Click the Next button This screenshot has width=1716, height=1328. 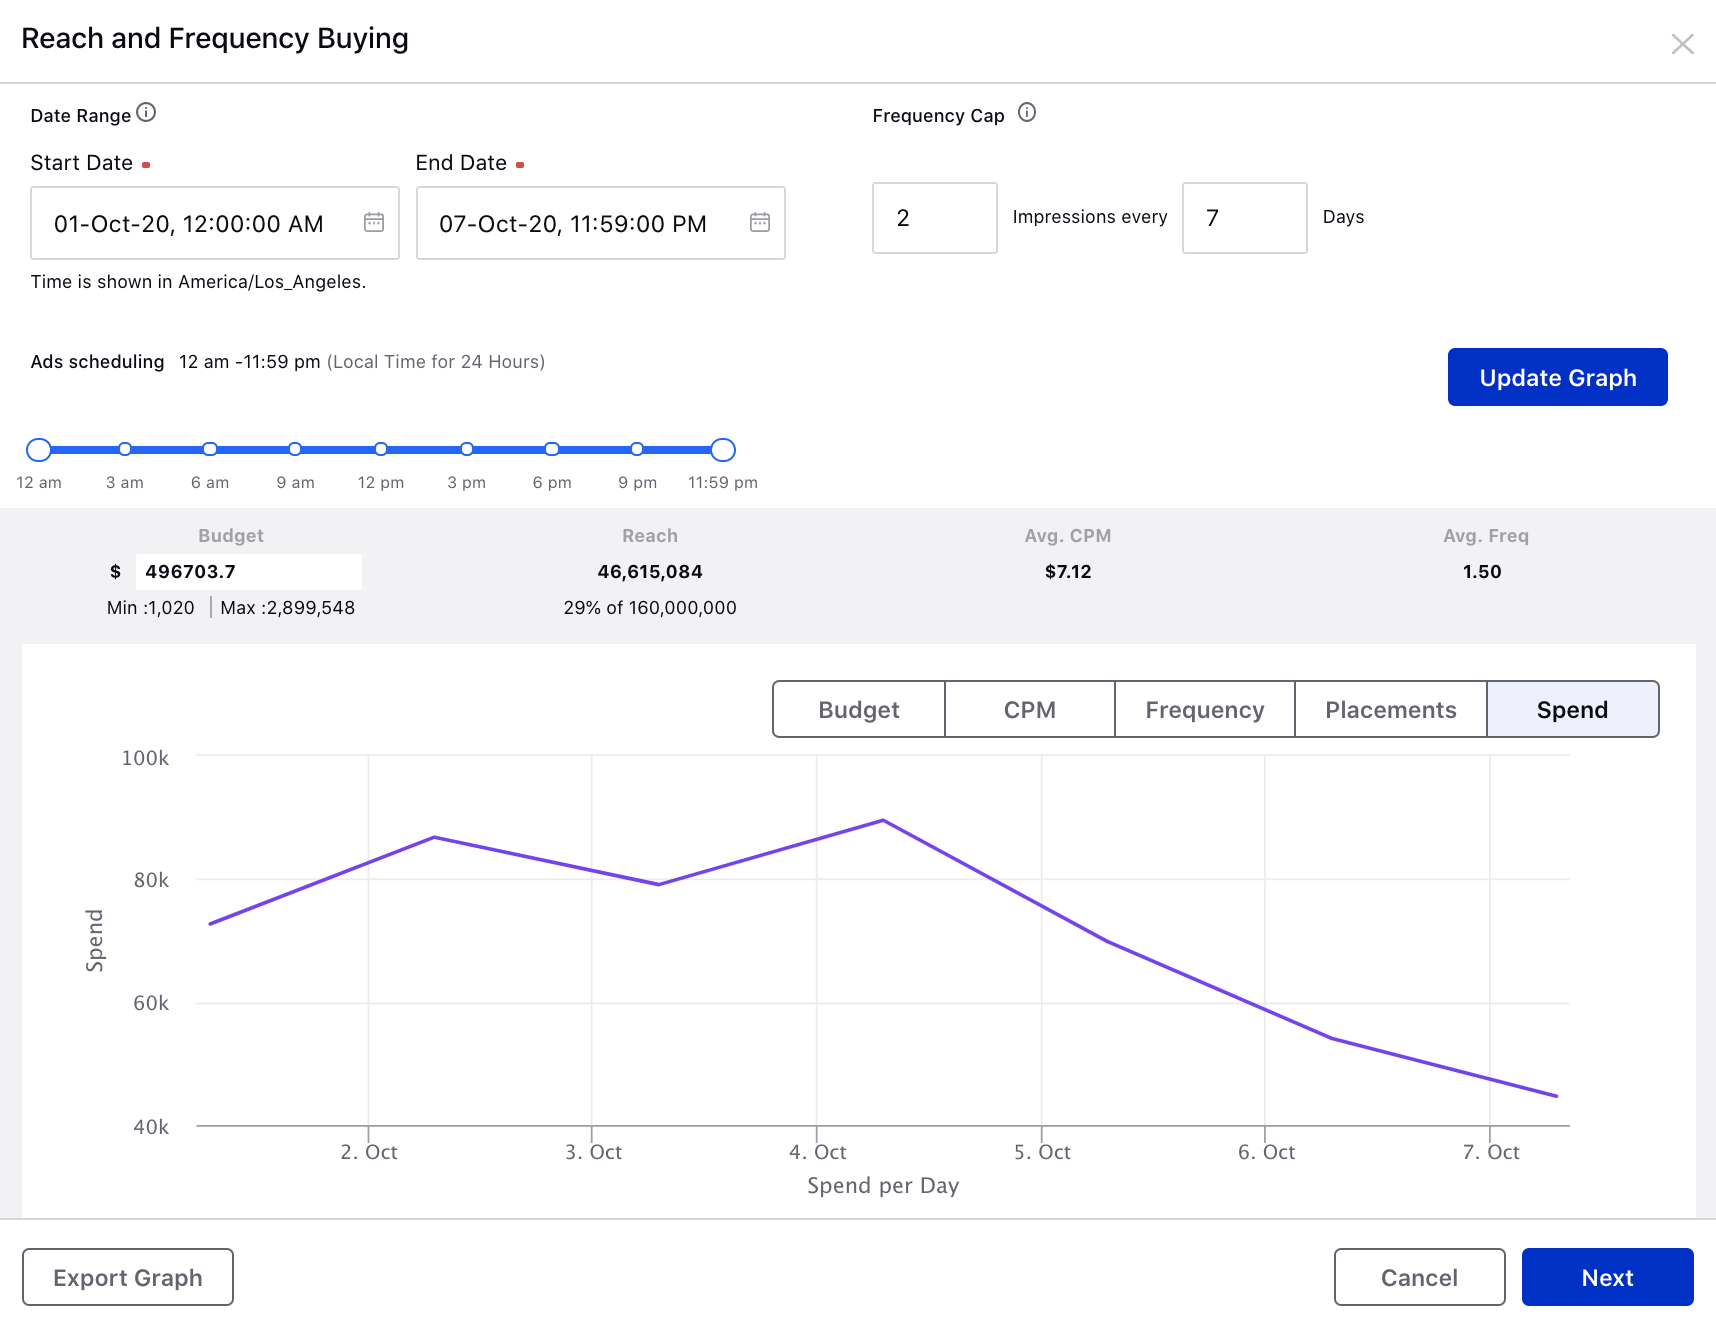click(1608, 1277)
